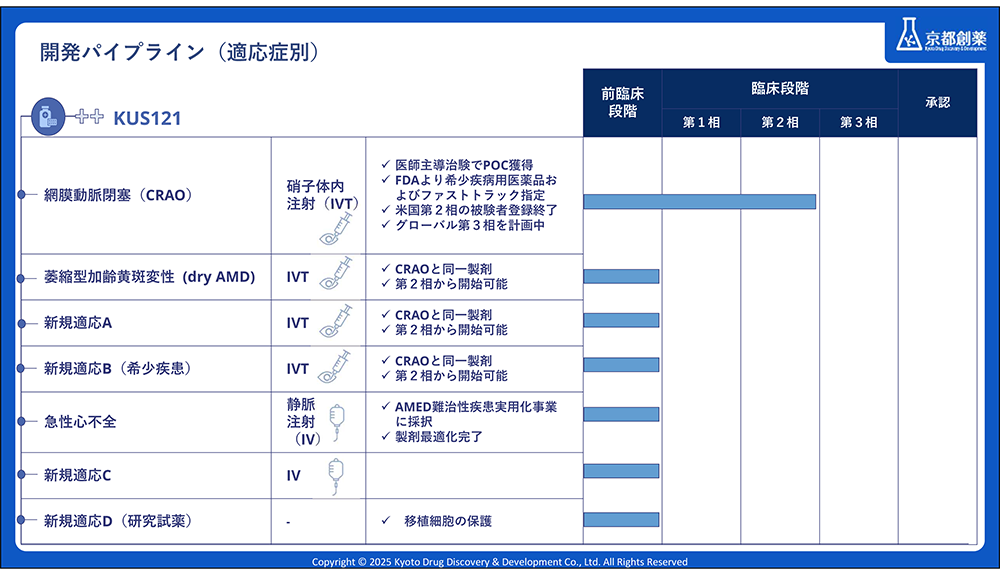
Task: Click the 第1相 column header
Action: (x=702, y=122)
